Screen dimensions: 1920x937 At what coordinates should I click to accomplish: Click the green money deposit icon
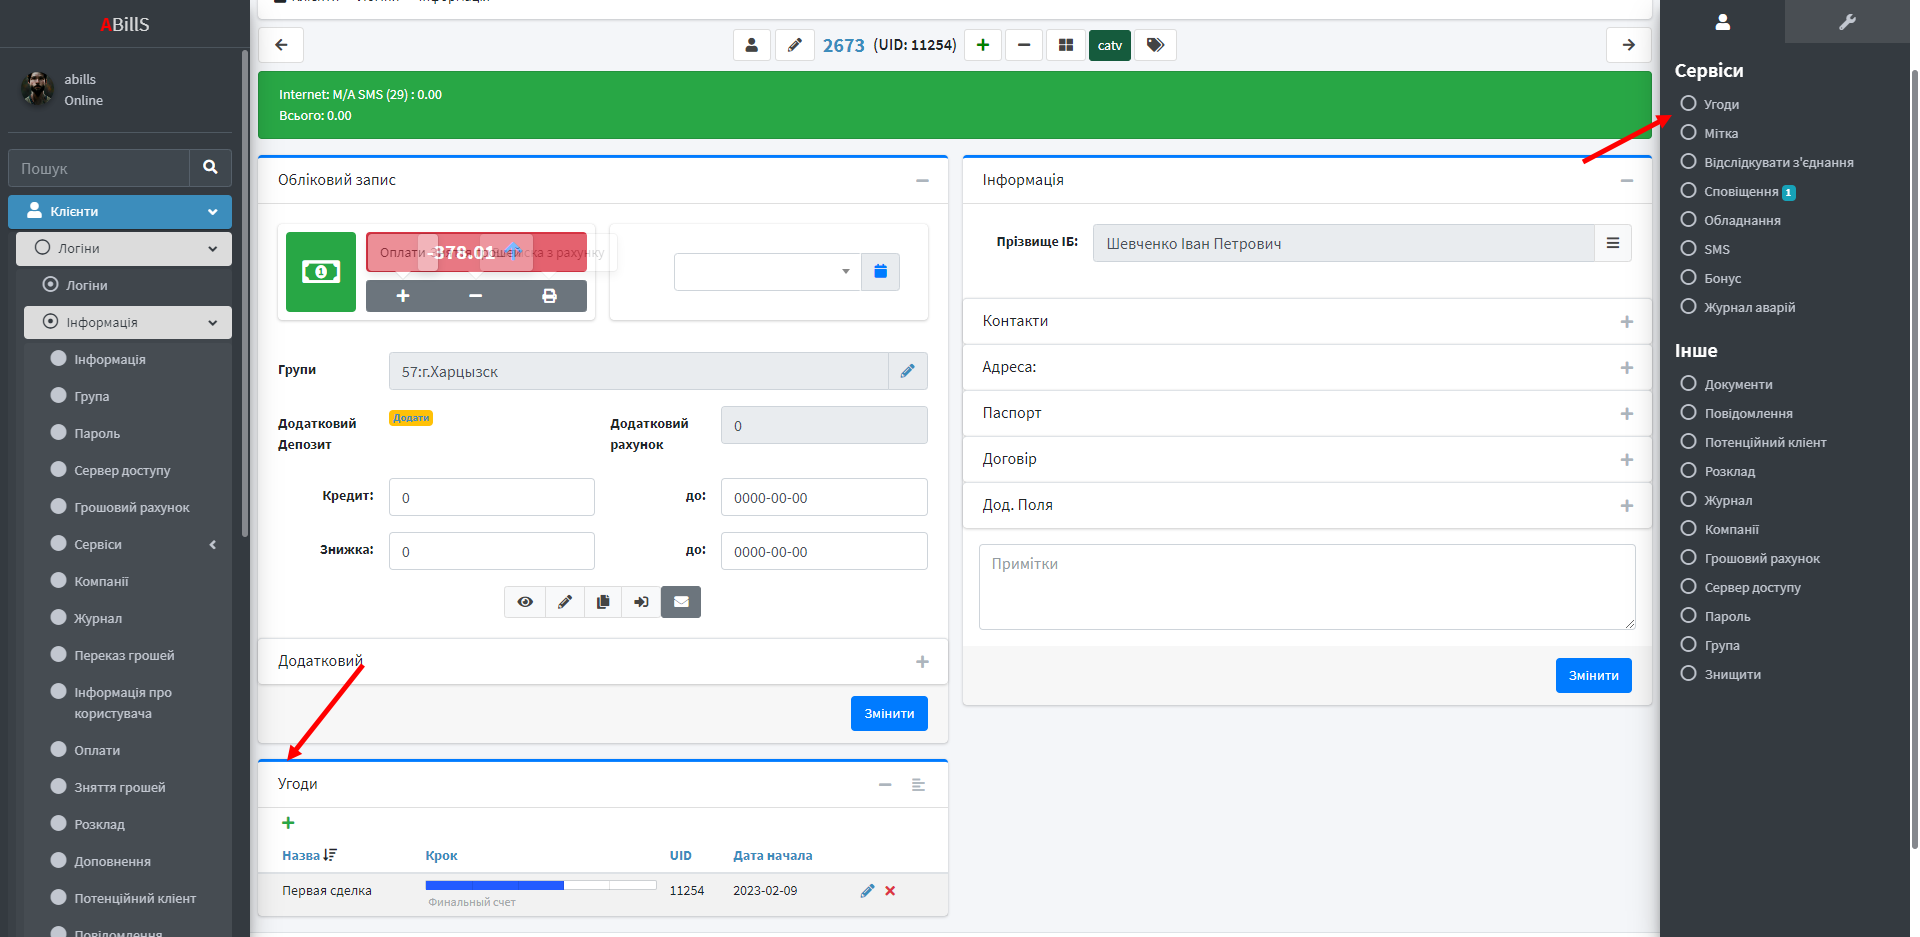[x=320, y=272]
